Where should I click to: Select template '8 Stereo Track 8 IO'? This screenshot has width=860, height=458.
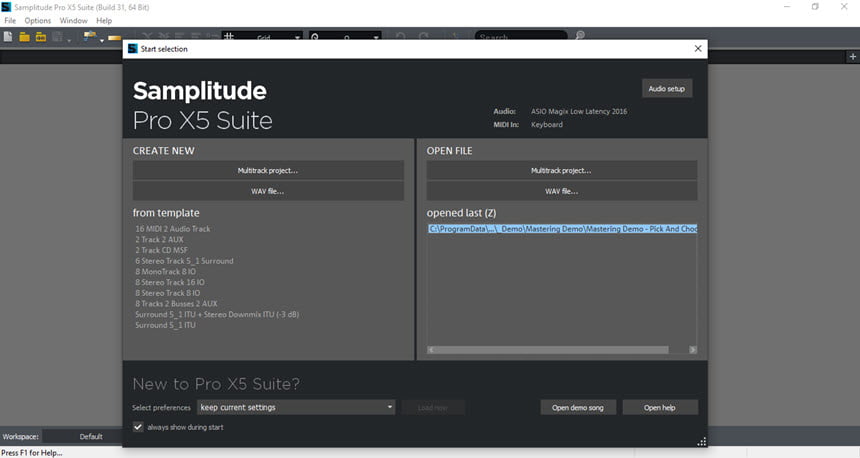point(168,293)
